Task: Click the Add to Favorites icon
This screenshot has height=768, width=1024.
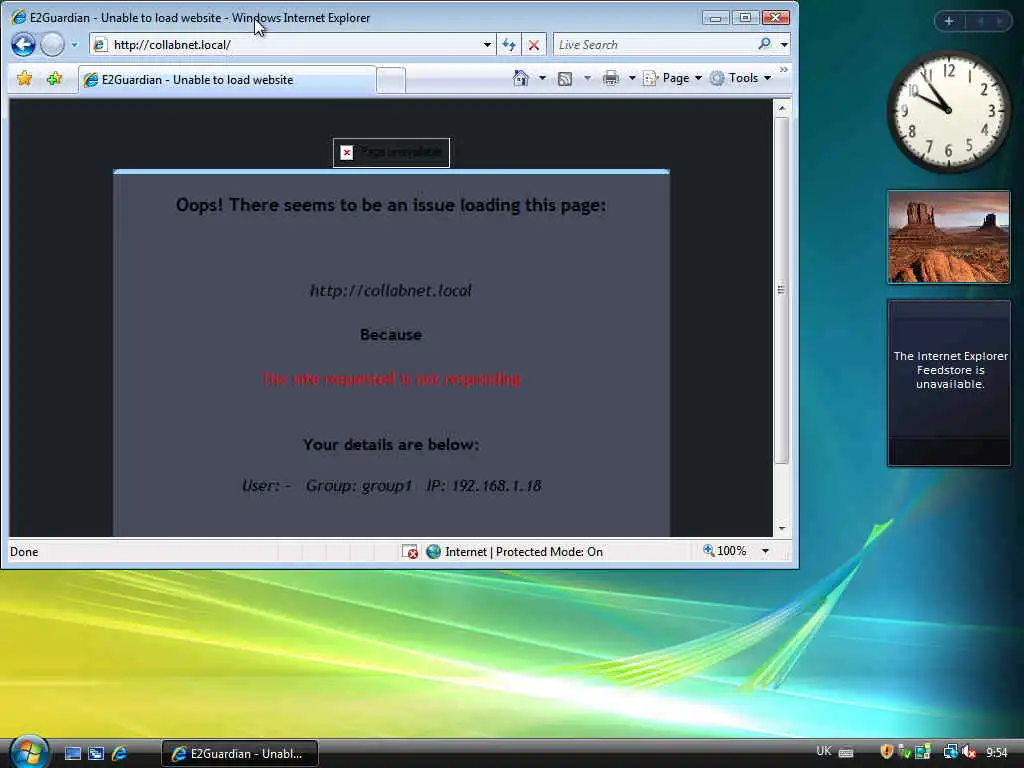Action: pos(54,79)
